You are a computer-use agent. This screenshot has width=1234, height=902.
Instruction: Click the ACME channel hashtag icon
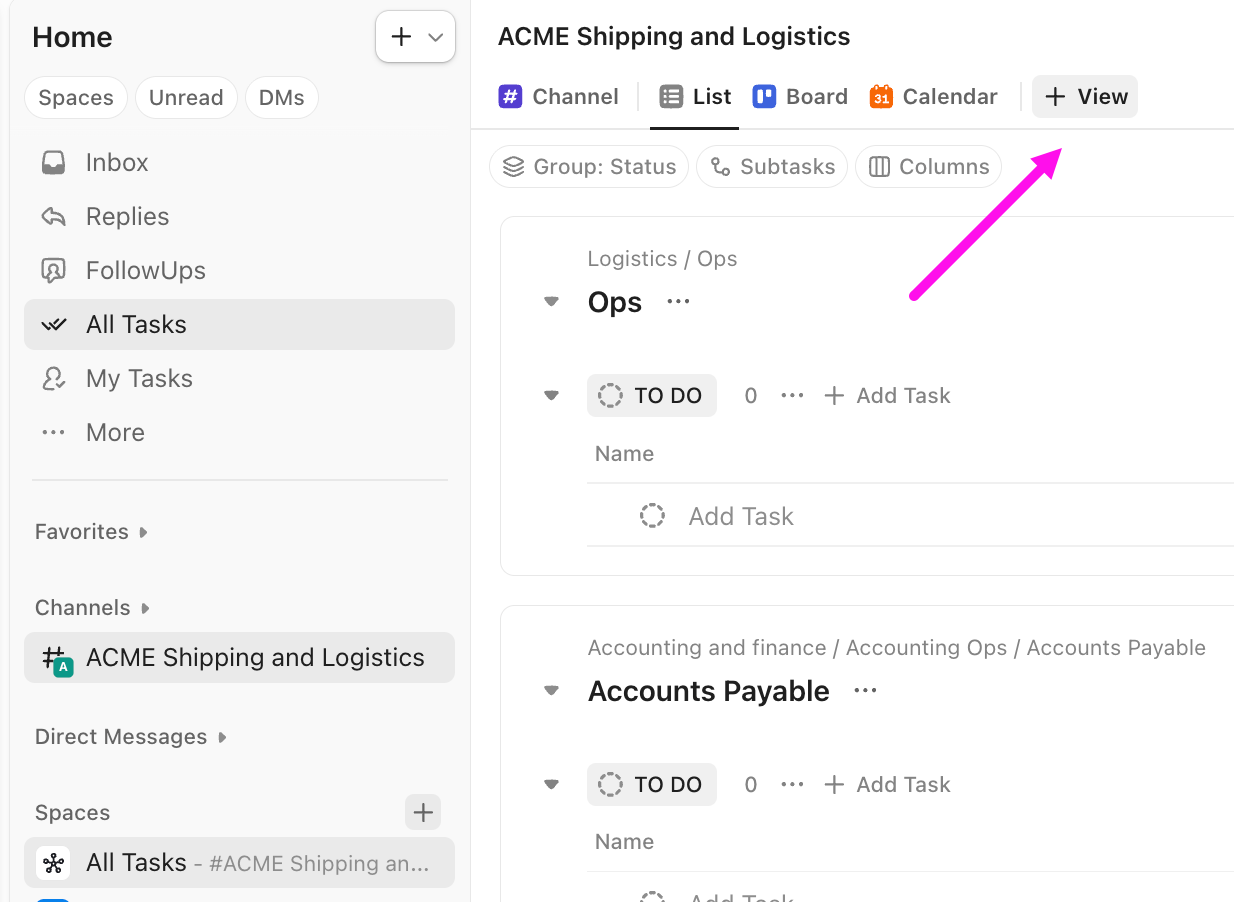[x=55, y=658]
